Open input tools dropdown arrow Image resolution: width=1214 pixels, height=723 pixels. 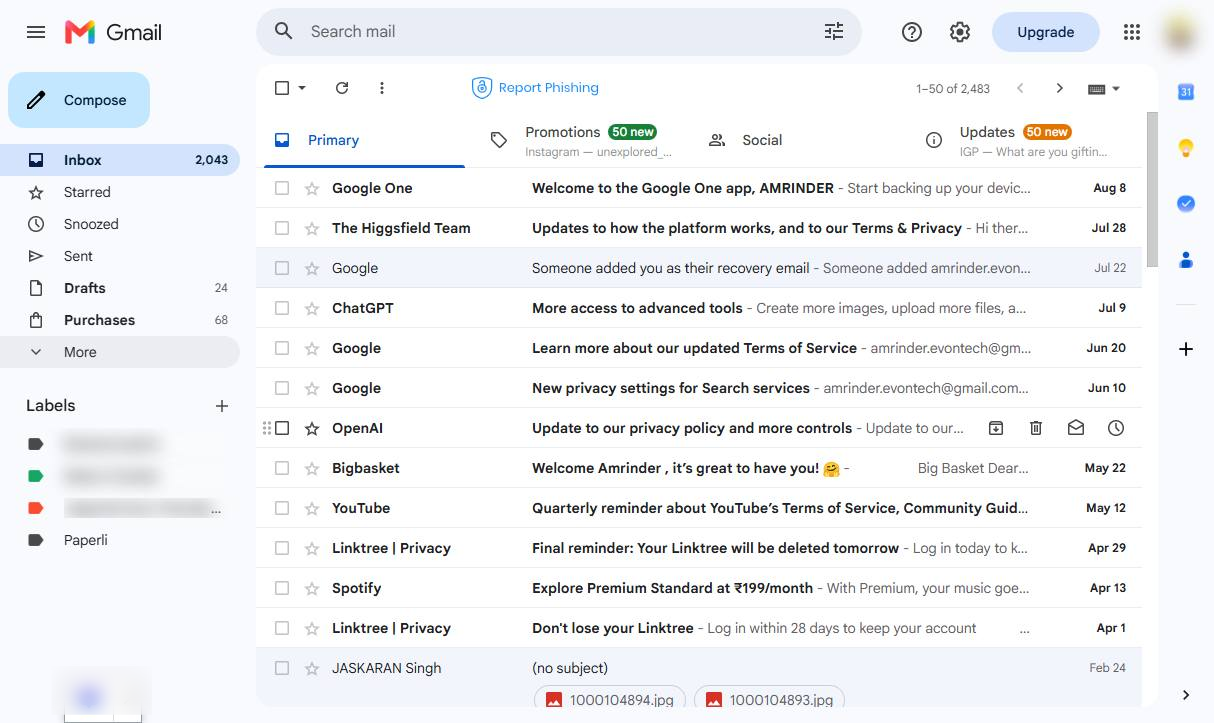[1116, 89]
